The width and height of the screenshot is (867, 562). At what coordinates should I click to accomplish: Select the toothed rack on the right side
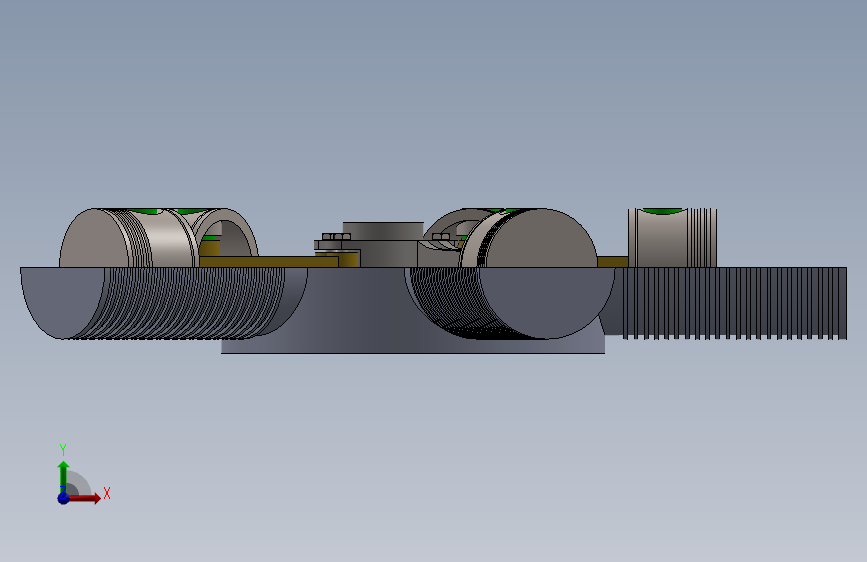point(734,303)
